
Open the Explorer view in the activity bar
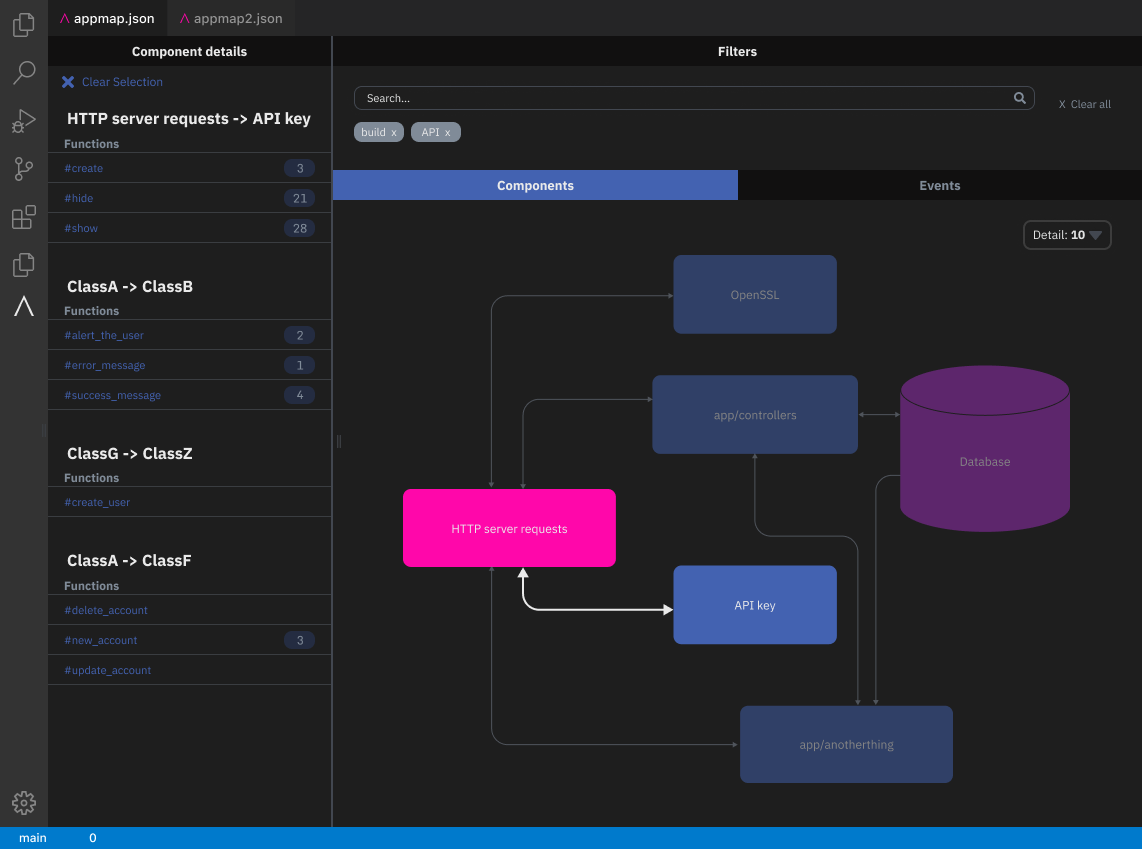[x=23, y=24]
